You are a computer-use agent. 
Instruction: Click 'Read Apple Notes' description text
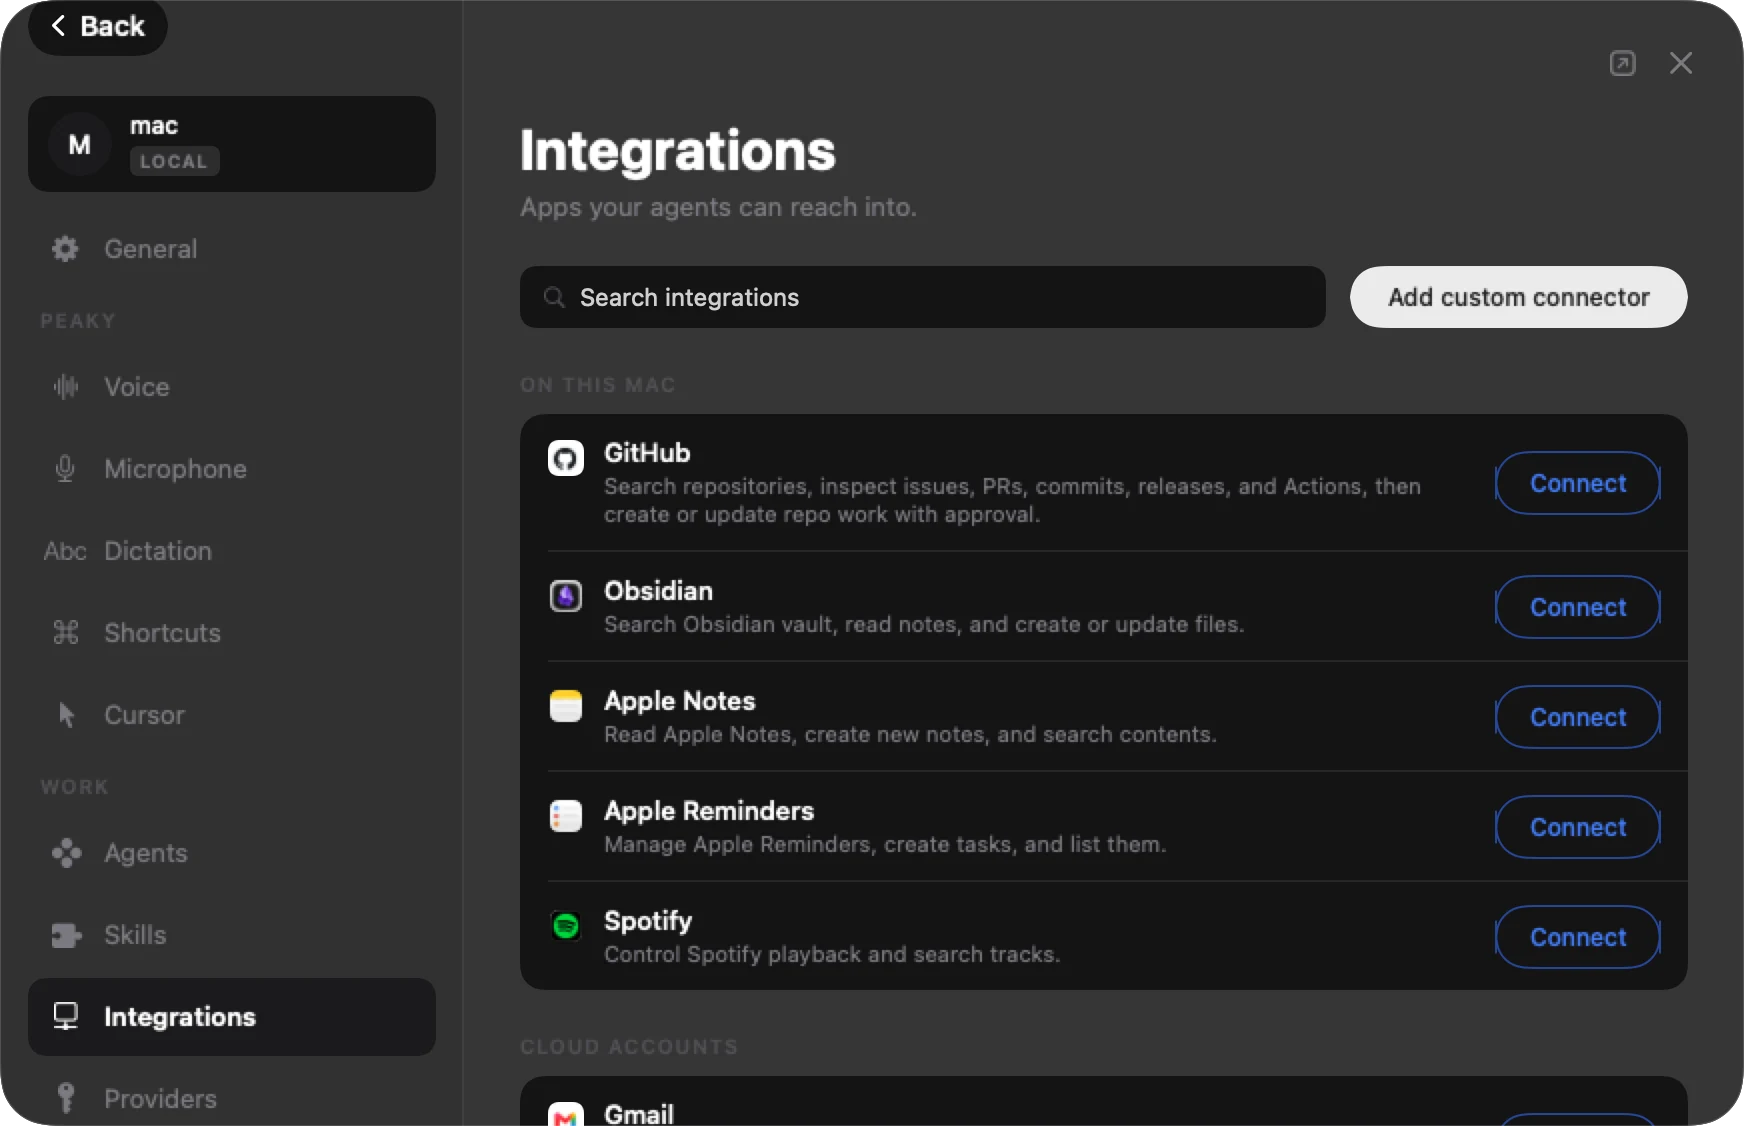coord(910,734)
